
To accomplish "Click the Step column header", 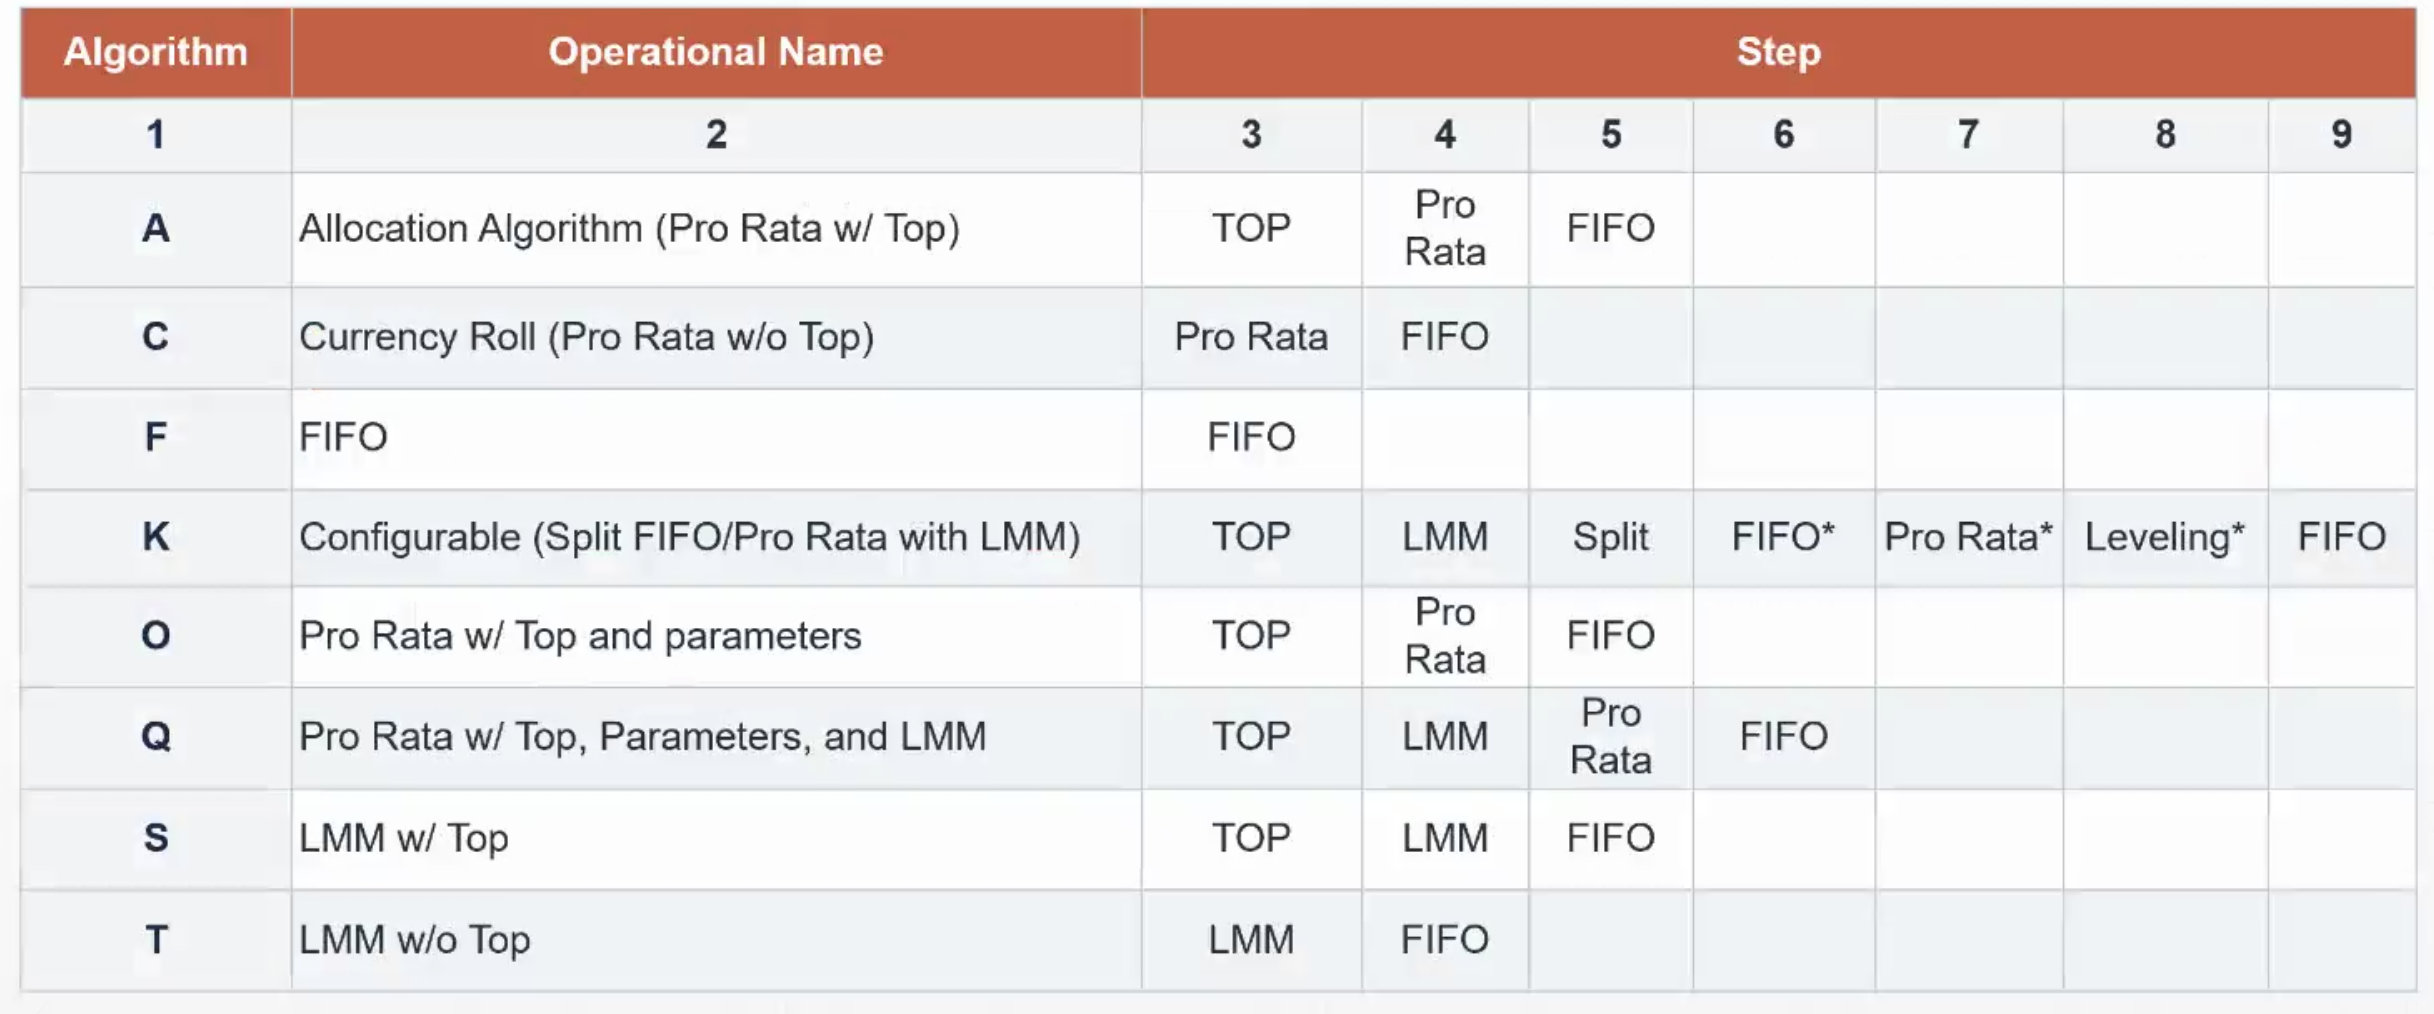I will pyautogui.click(x=1778, y=52).
